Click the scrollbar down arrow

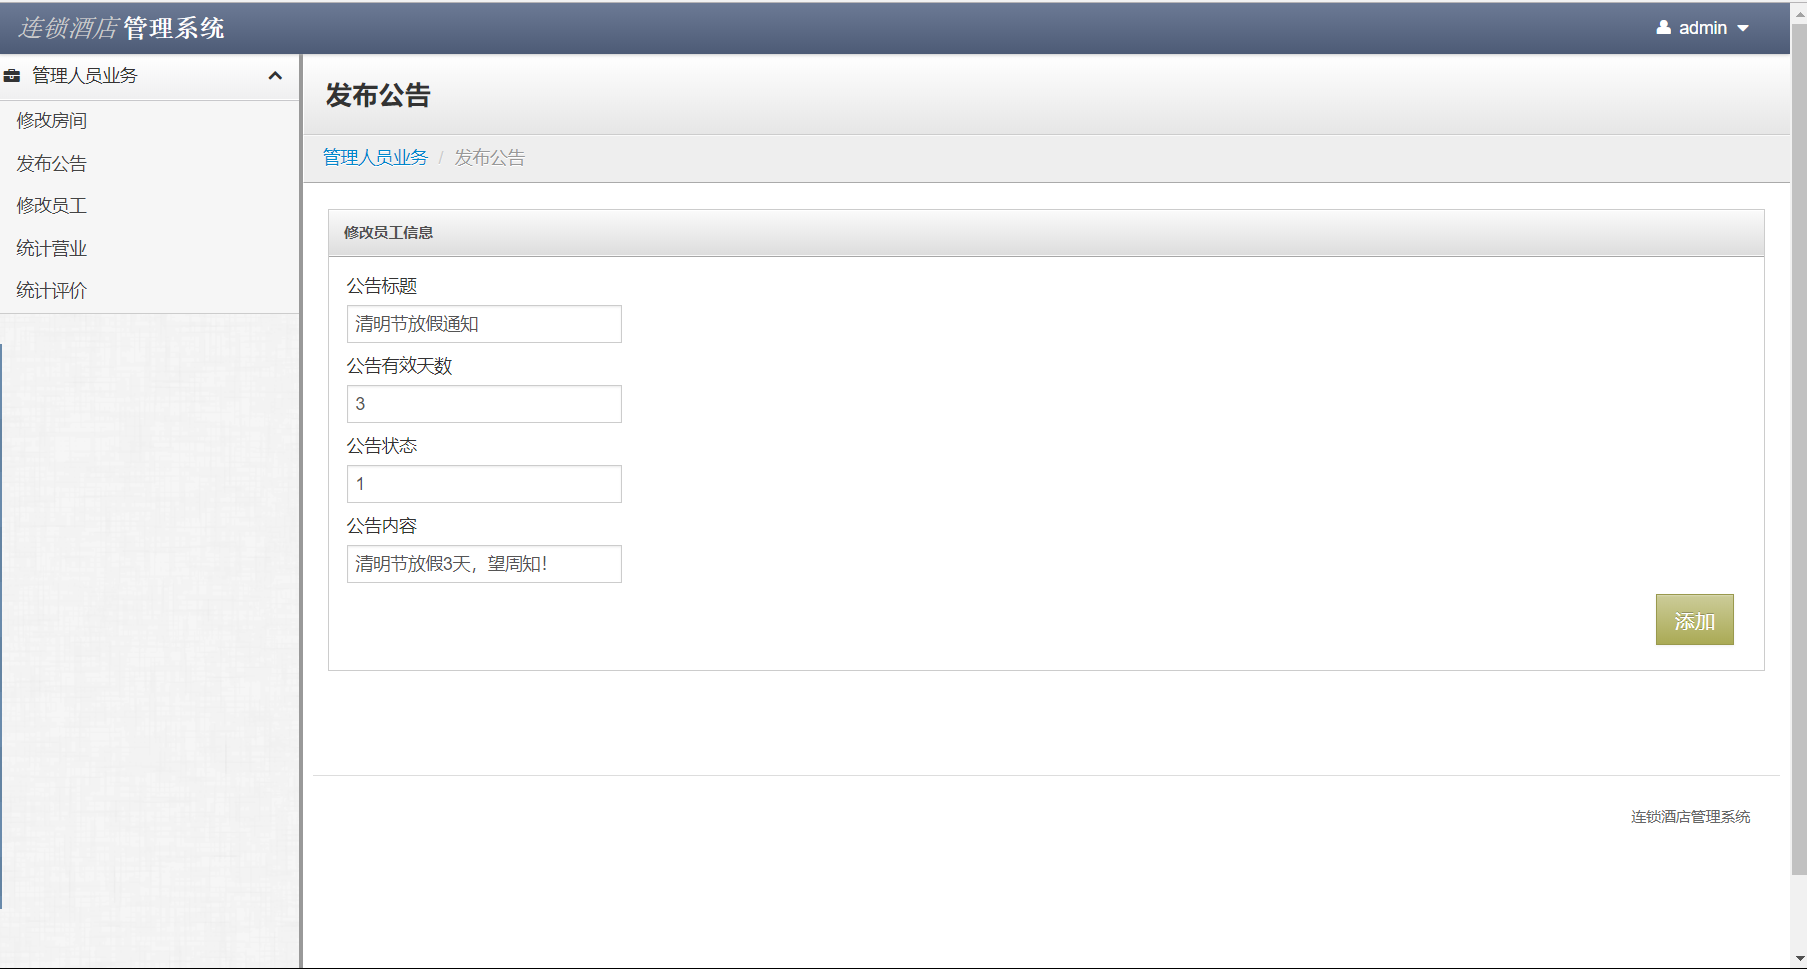click(1798, 958)
